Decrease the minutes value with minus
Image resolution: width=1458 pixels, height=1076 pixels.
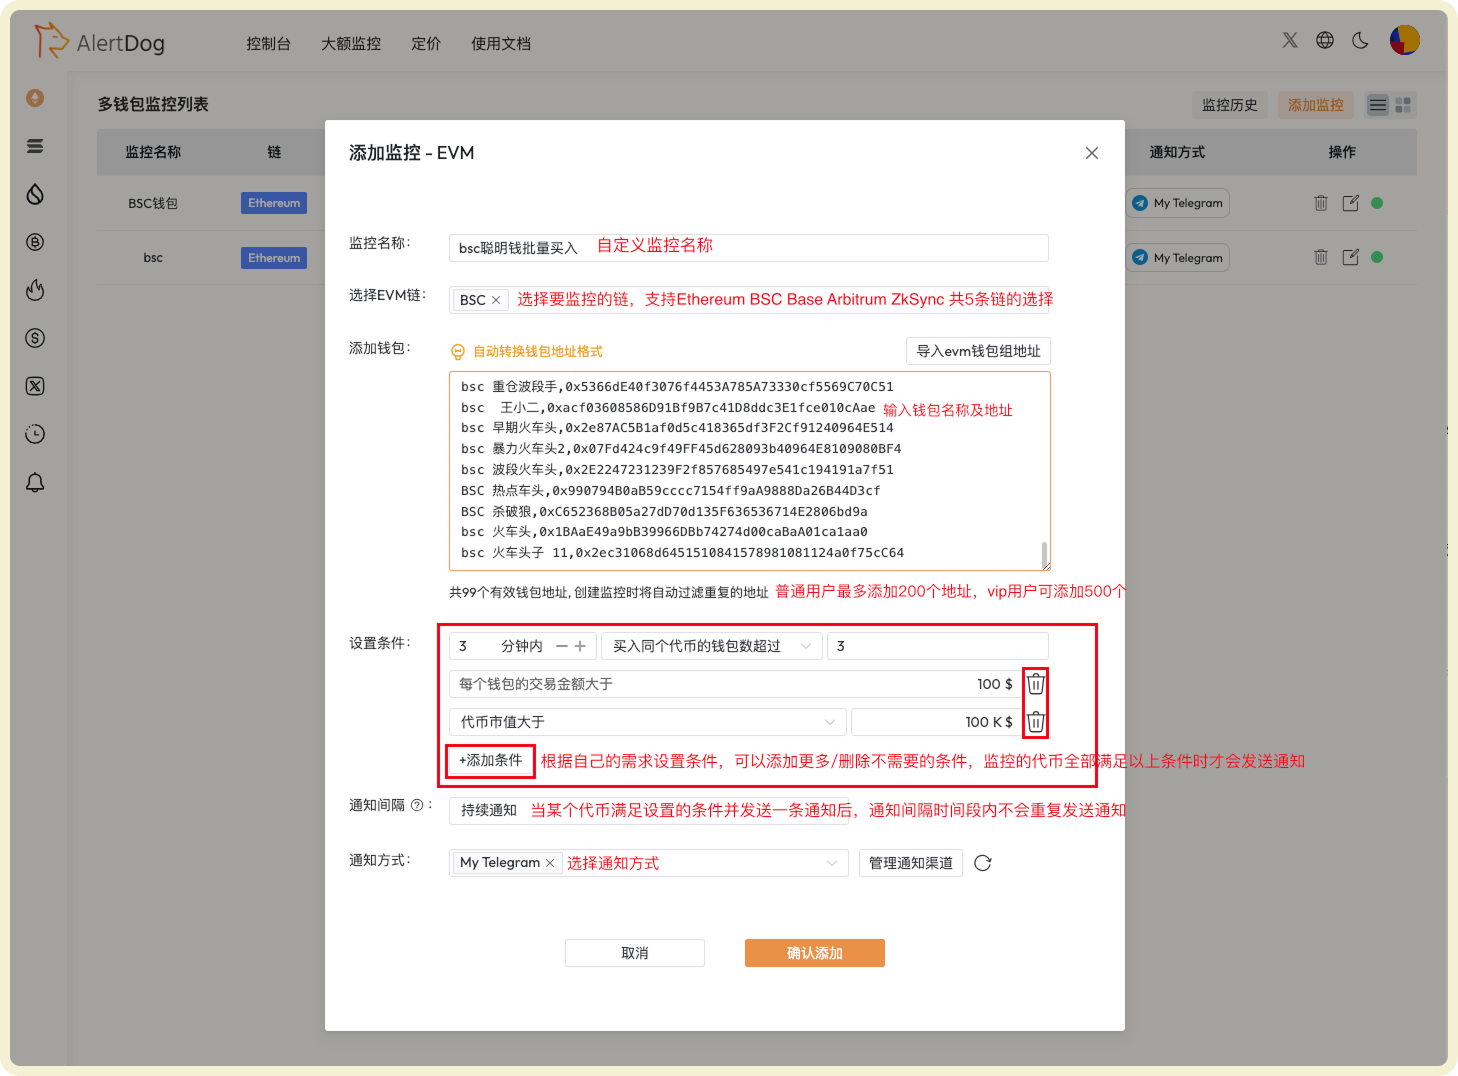(562, 646)
